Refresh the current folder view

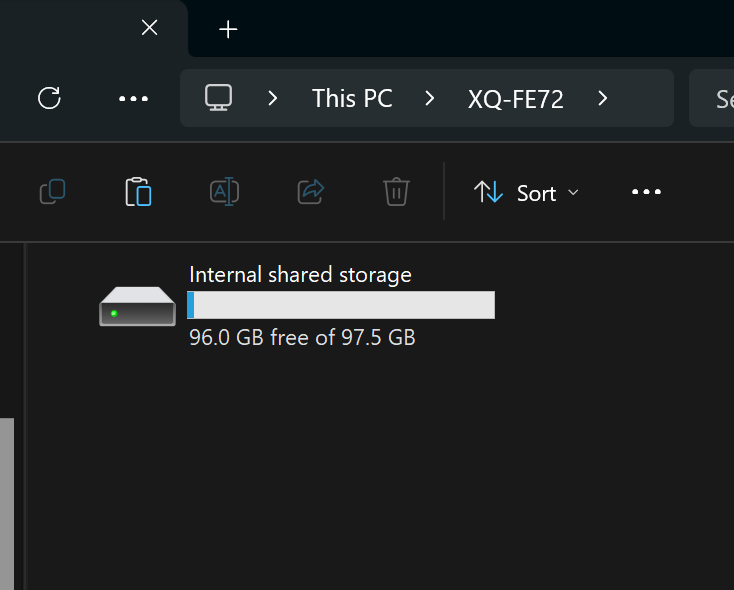point(49,98)
